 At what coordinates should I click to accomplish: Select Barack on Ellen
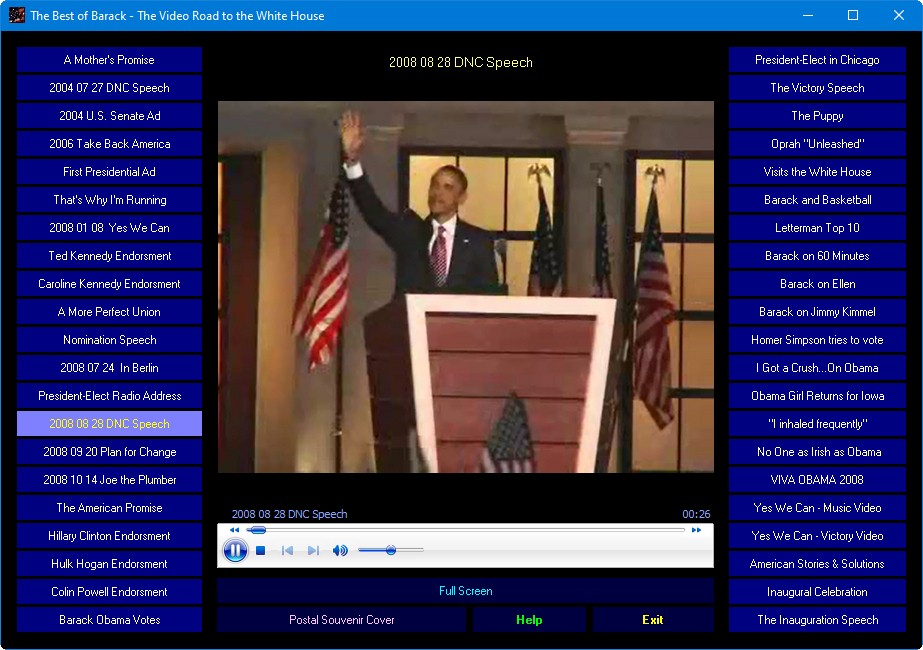pos(817,283)
